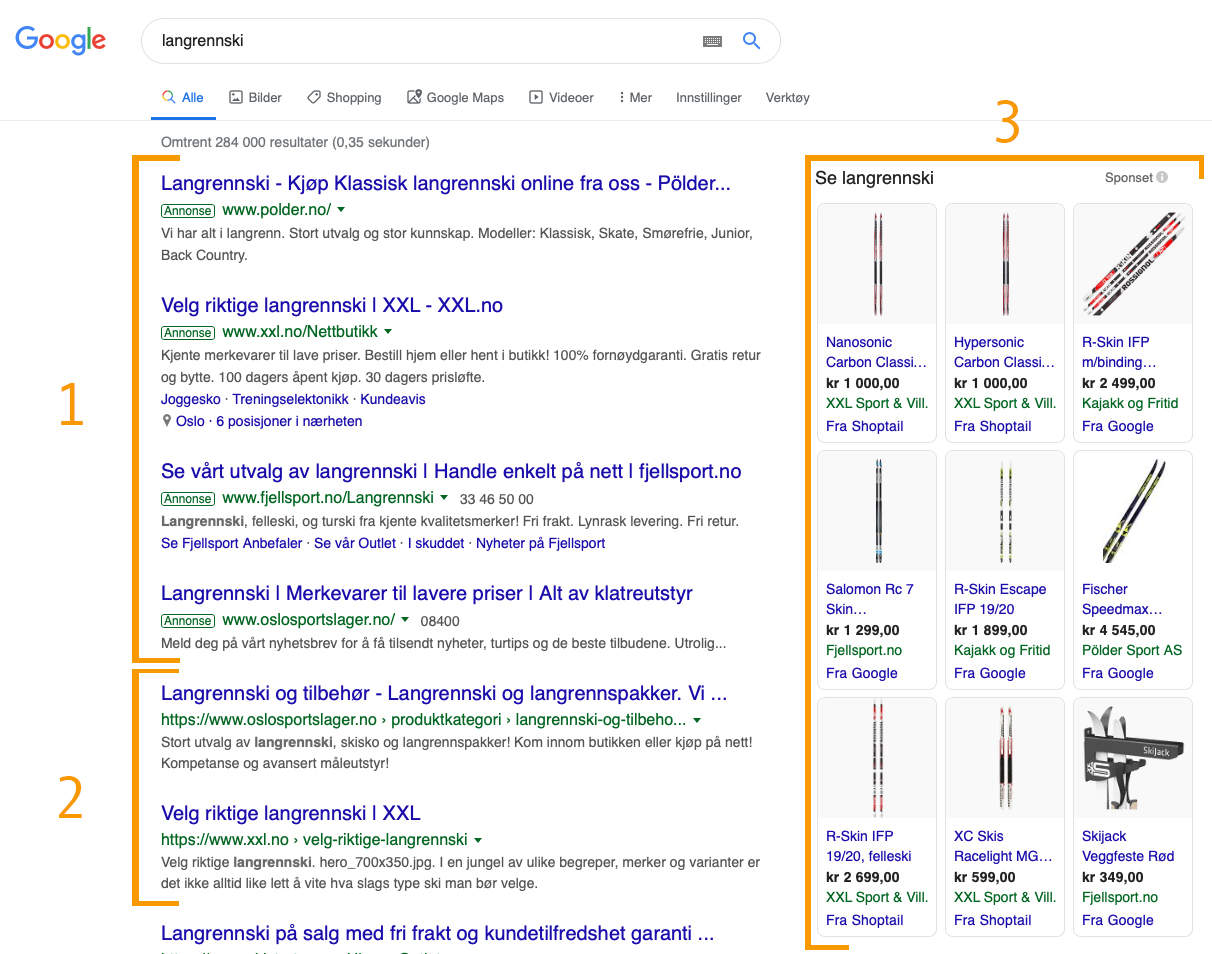Screen dimensions: 1212x954
Task: Open the Pölder Langrennski ad headline
Action: pos(446,184)
